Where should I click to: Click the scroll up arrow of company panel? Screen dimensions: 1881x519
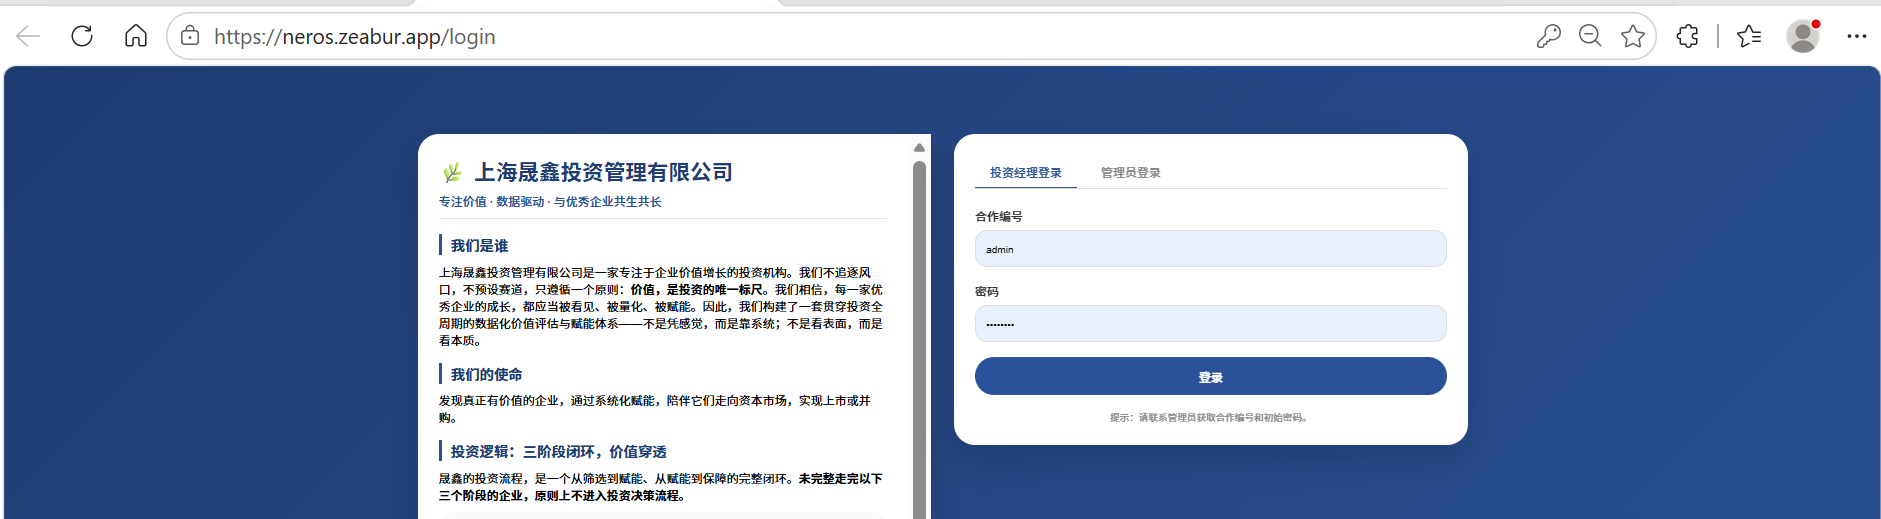click(919, 148)
